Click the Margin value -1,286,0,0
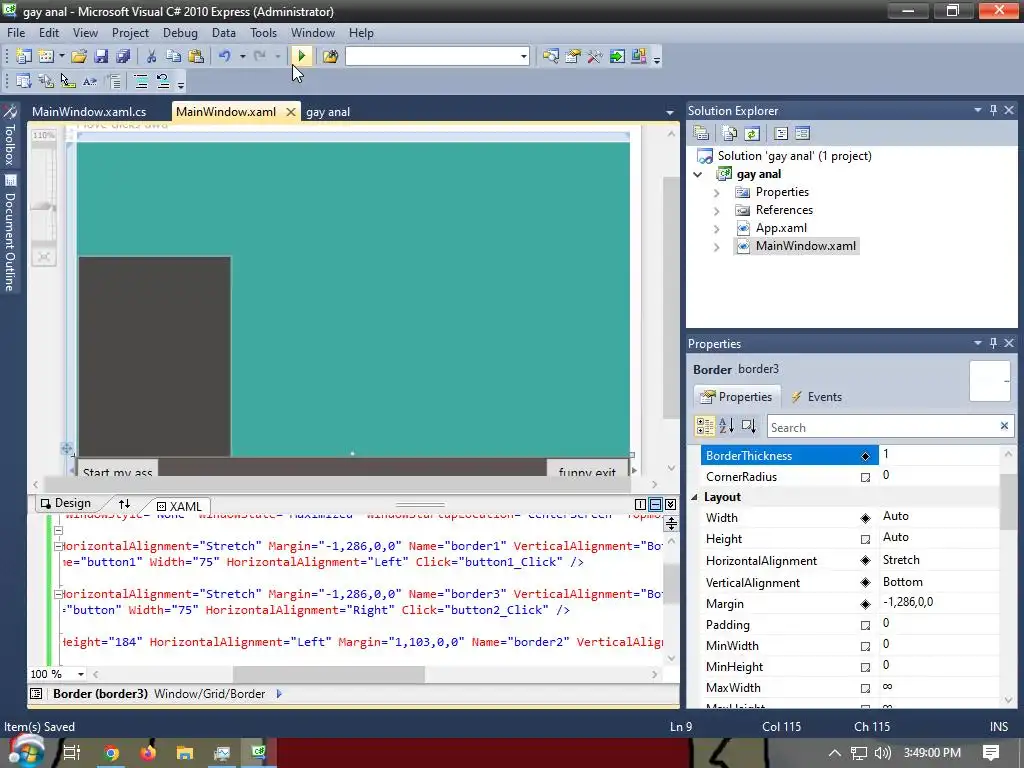 908,602
